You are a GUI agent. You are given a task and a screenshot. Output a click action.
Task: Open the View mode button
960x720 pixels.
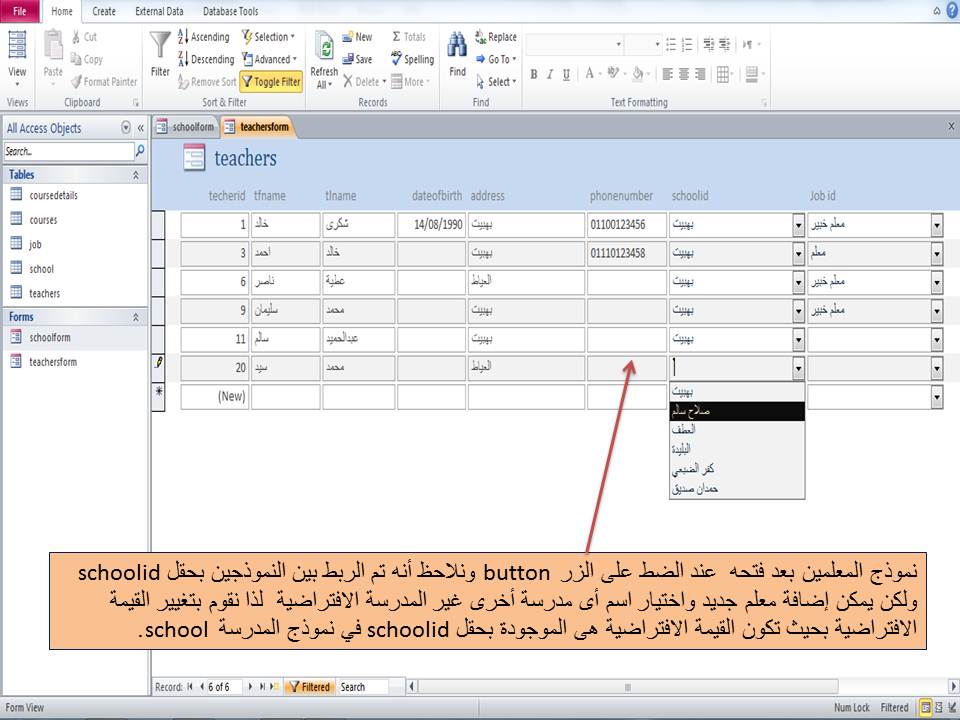click(x=17, y=58)
